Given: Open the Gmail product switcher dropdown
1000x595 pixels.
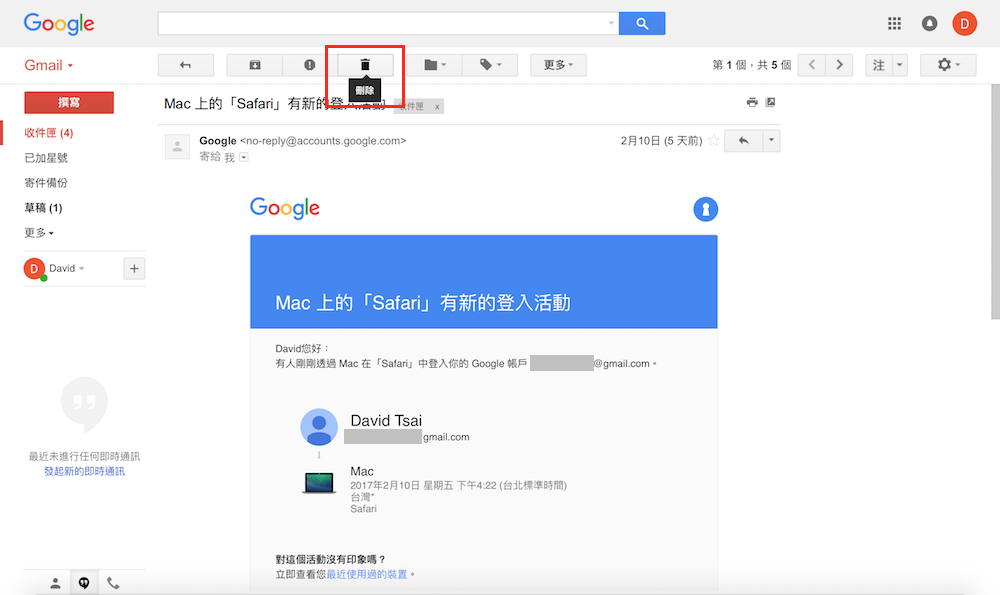Looking at the screenshot, I should pyautogui.click(x=48, y=65).
